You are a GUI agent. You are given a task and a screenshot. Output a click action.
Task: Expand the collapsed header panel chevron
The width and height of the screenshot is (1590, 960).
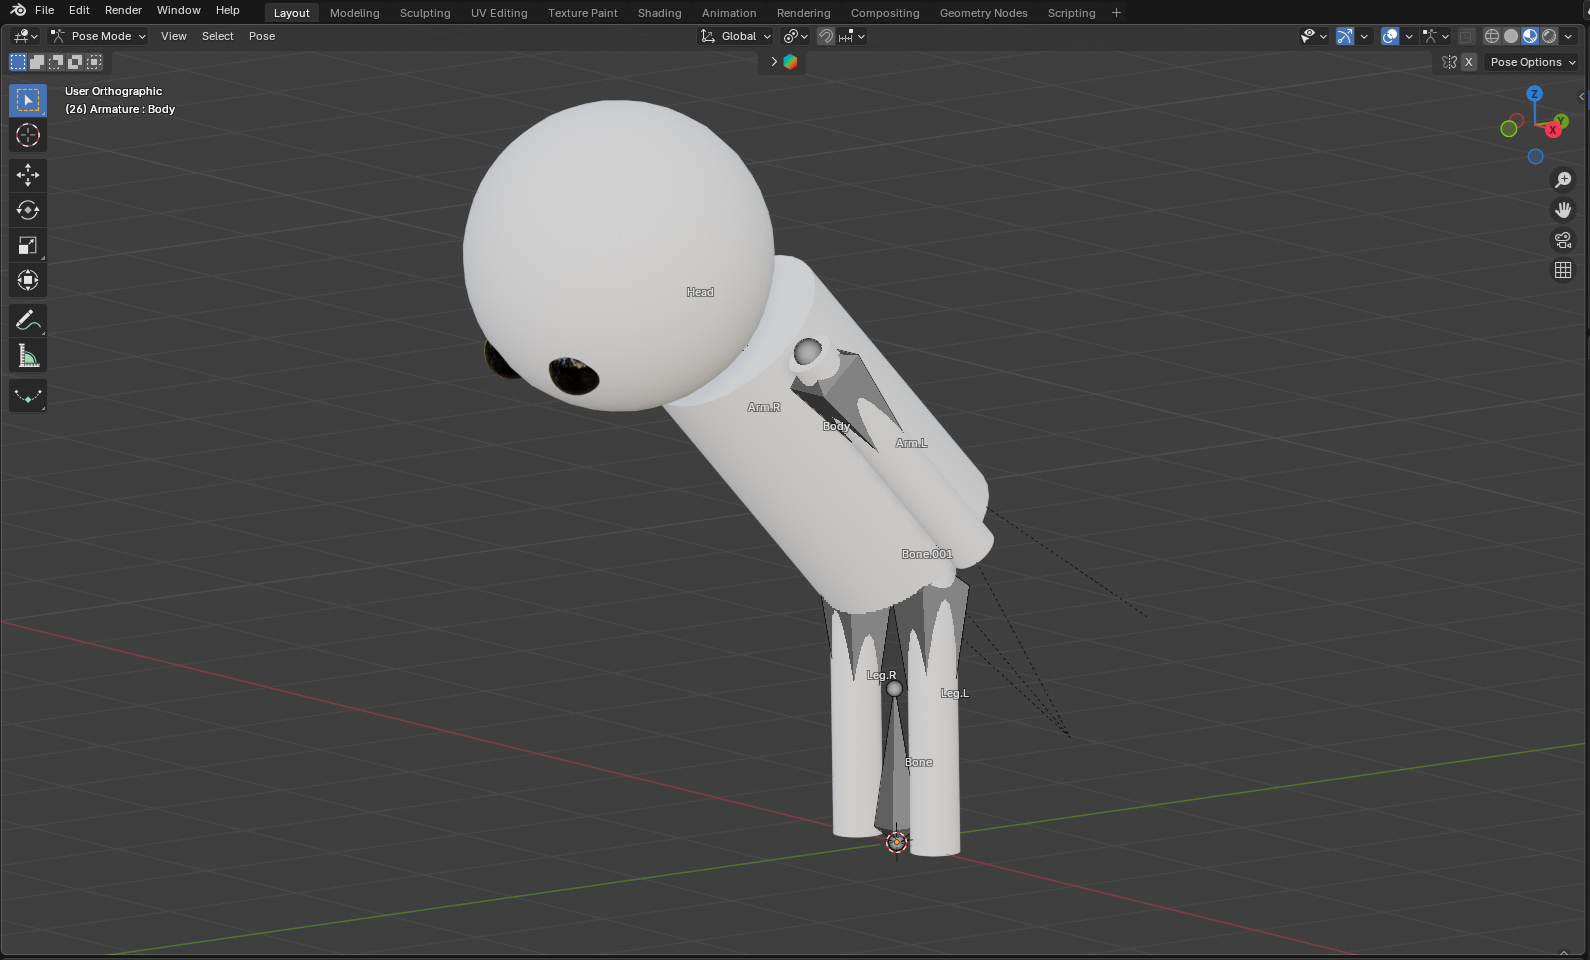click(774, 62)
